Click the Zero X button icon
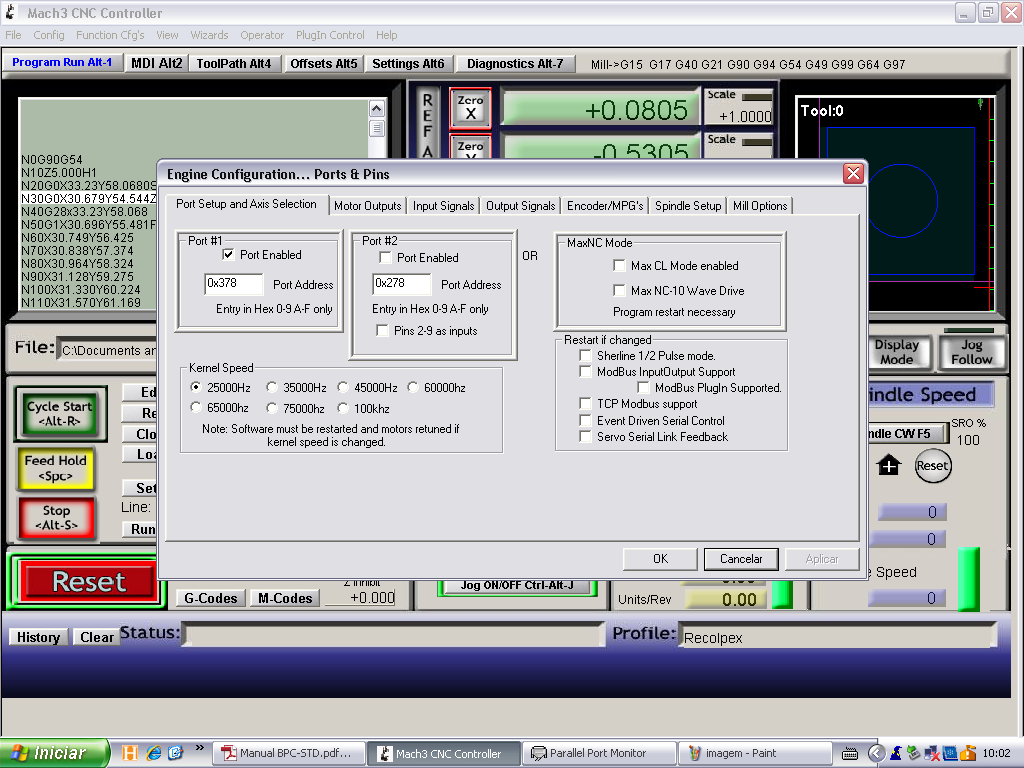The width and height of the screenshot is (1024, 768). [470, 108]
